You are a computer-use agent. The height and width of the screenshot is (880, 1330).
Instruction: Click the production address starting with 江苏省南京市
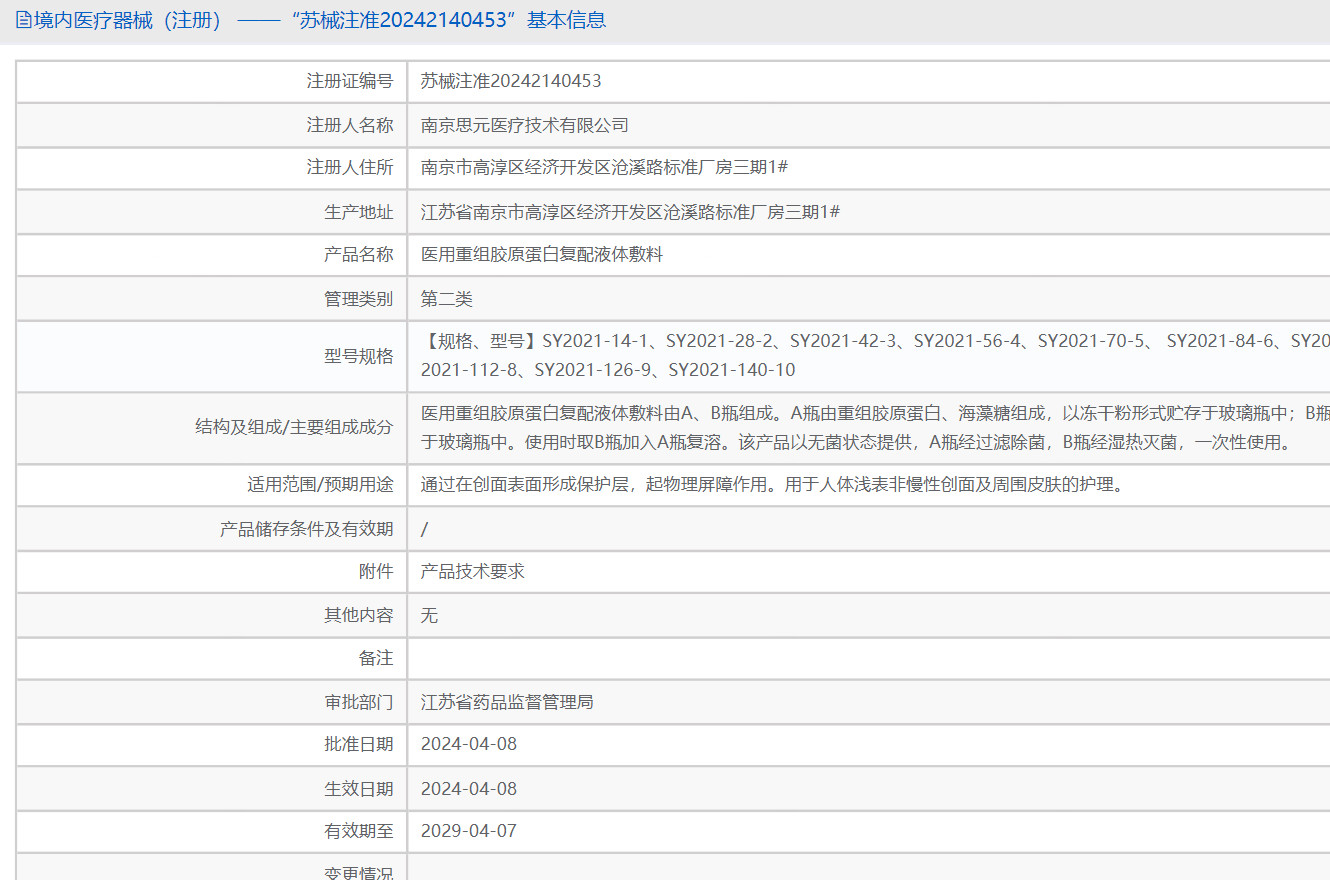(x=630, y=212)
